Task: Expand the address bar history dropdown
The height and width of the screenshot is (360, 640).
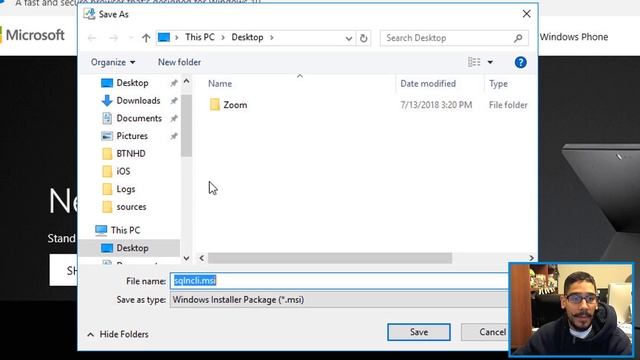Action: click(349, 38)
